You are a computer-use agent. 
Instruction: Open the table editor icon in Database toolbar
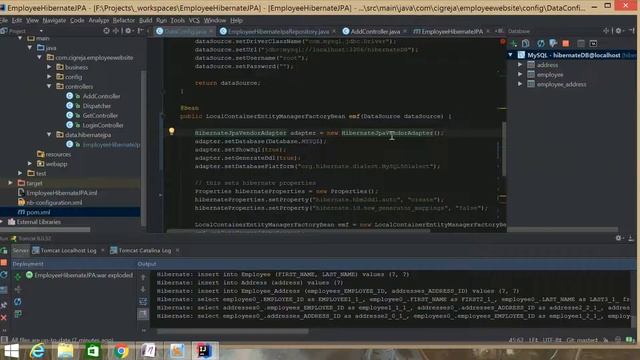click(581, 43)
